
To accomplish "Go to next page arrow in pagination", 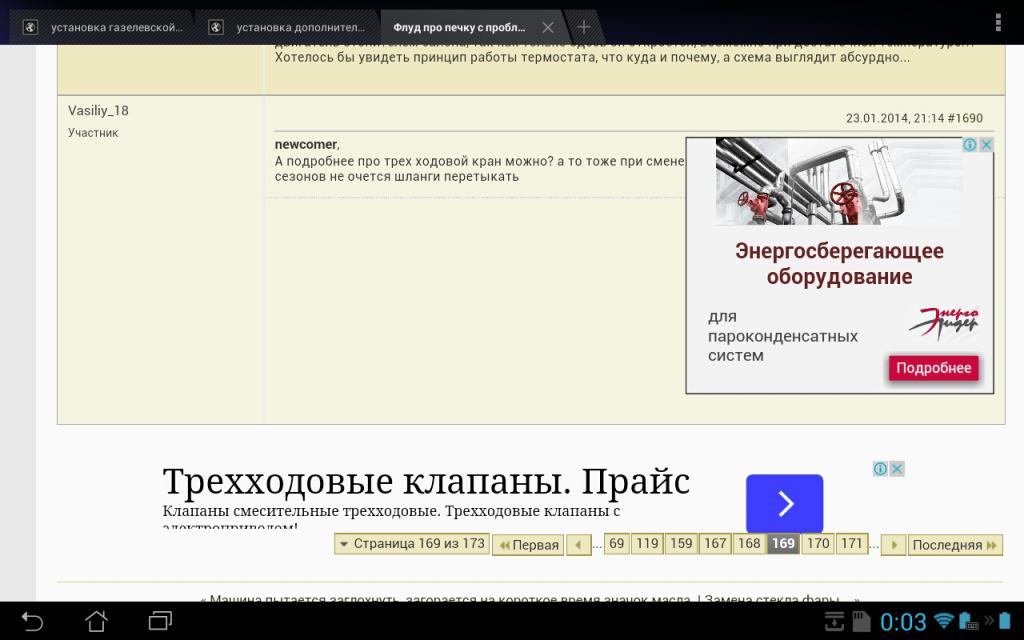I will click(894, 545).
